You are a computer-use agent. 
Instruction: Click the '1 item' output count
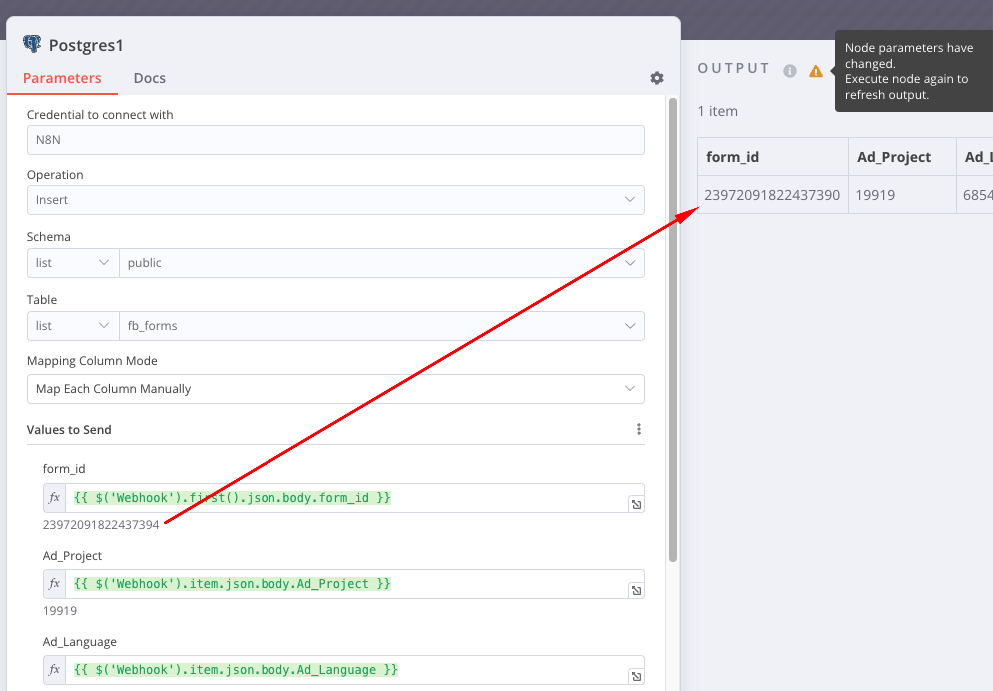click(718, 111)
